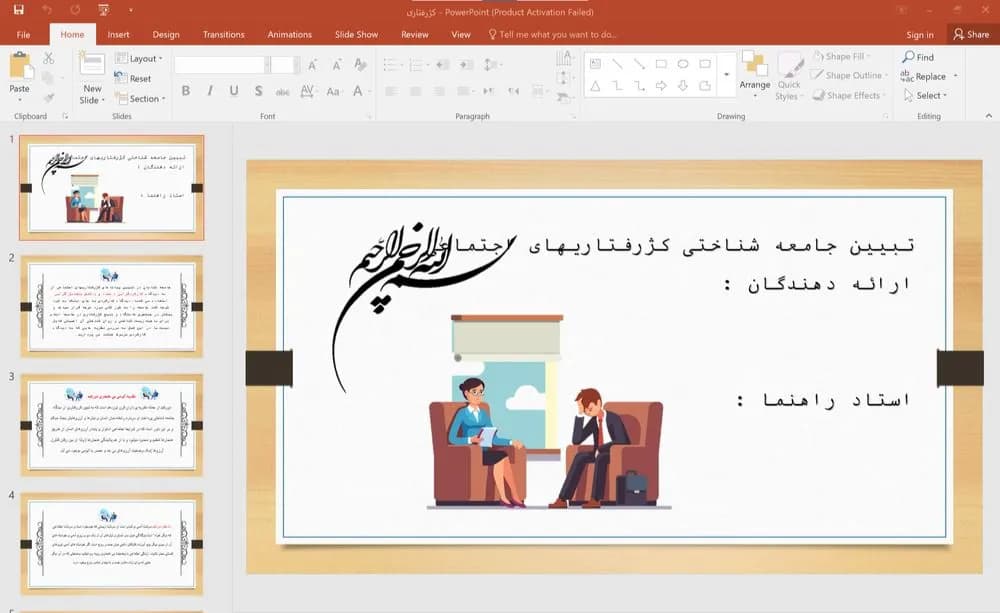Click the Format Painter brush icon
The height and width of the screenshot is (613, 1000).
[48, 97]
